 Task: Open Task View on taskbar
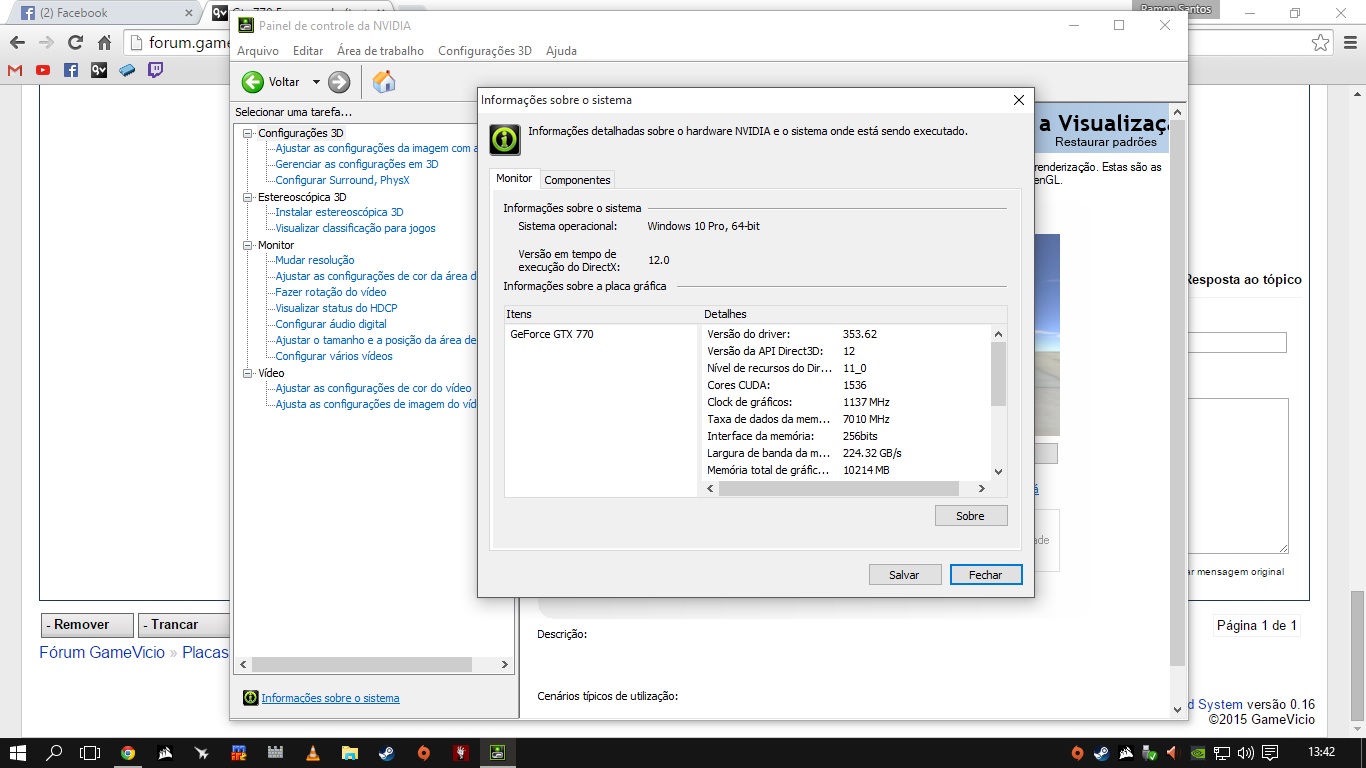(90, 753)
